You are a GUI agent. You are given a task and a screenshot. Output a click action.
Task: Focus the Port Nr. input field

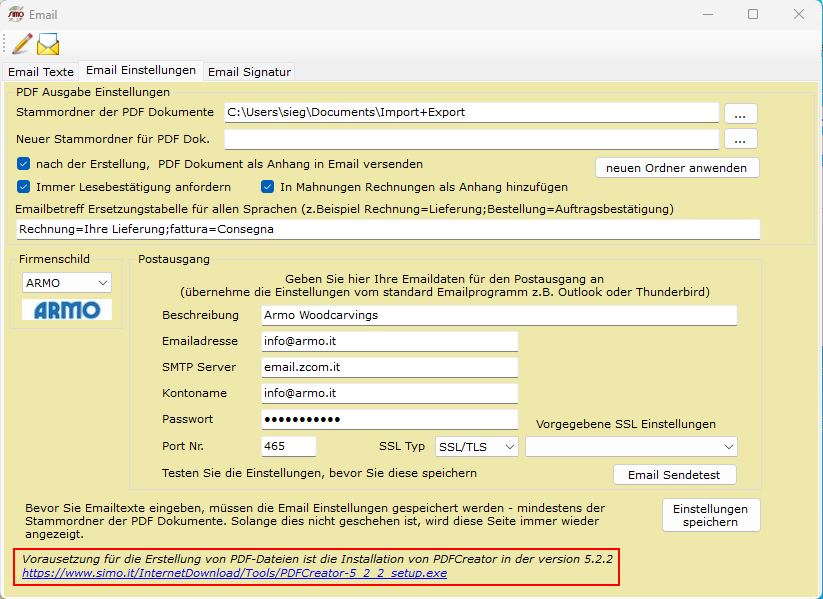pos(288,446)
